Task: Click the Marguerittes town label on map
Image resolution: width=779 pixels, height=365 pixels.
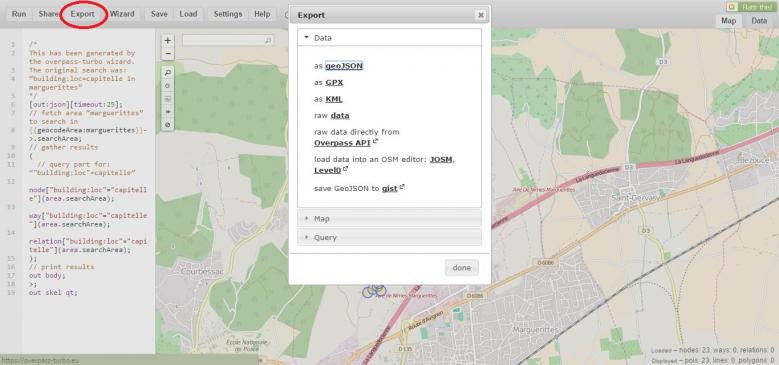Action: pos(535,330)
